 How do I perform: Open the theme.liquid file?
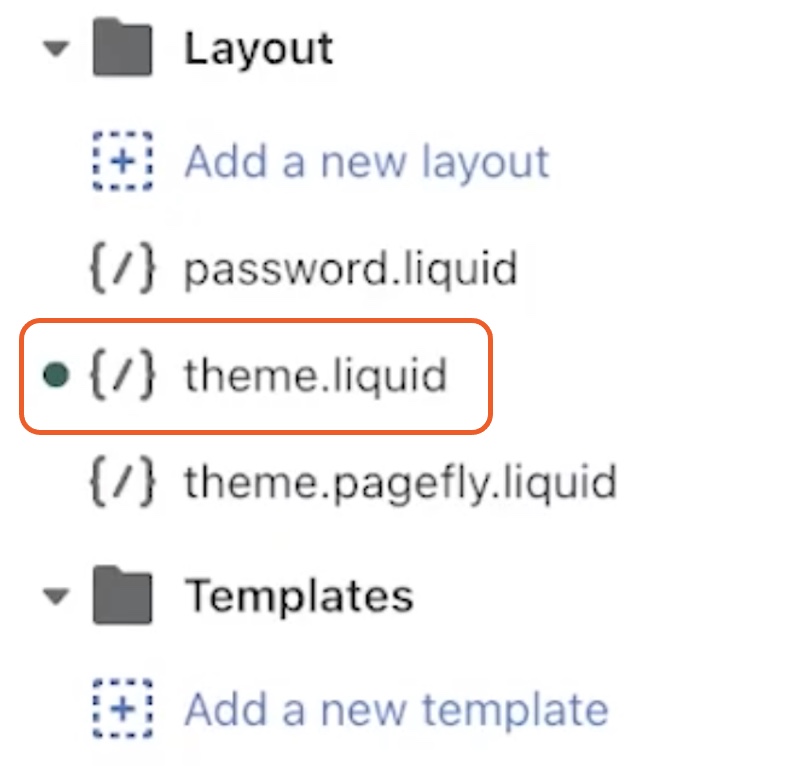coord(316,375)
